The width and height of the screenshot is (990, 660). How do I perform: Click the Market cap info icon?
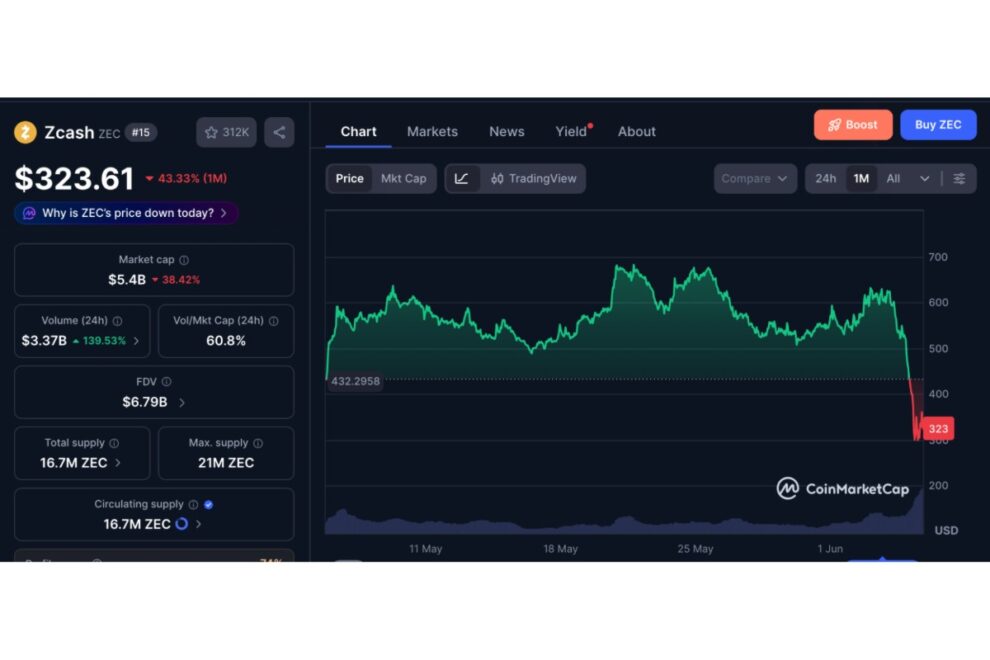point(184,260)
